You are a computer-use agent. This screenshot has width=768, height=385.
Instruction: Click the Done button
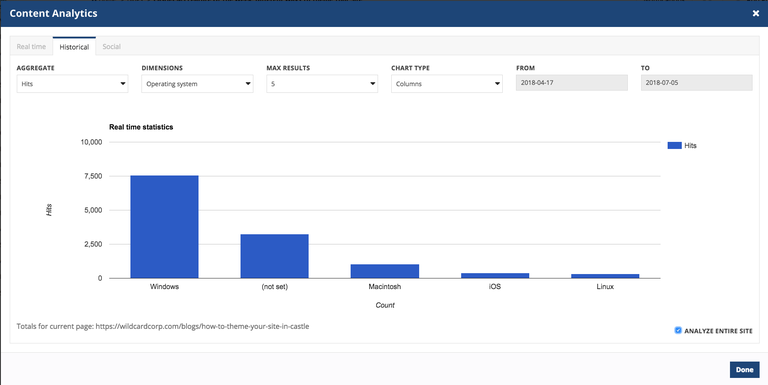[x=744, y=370]
